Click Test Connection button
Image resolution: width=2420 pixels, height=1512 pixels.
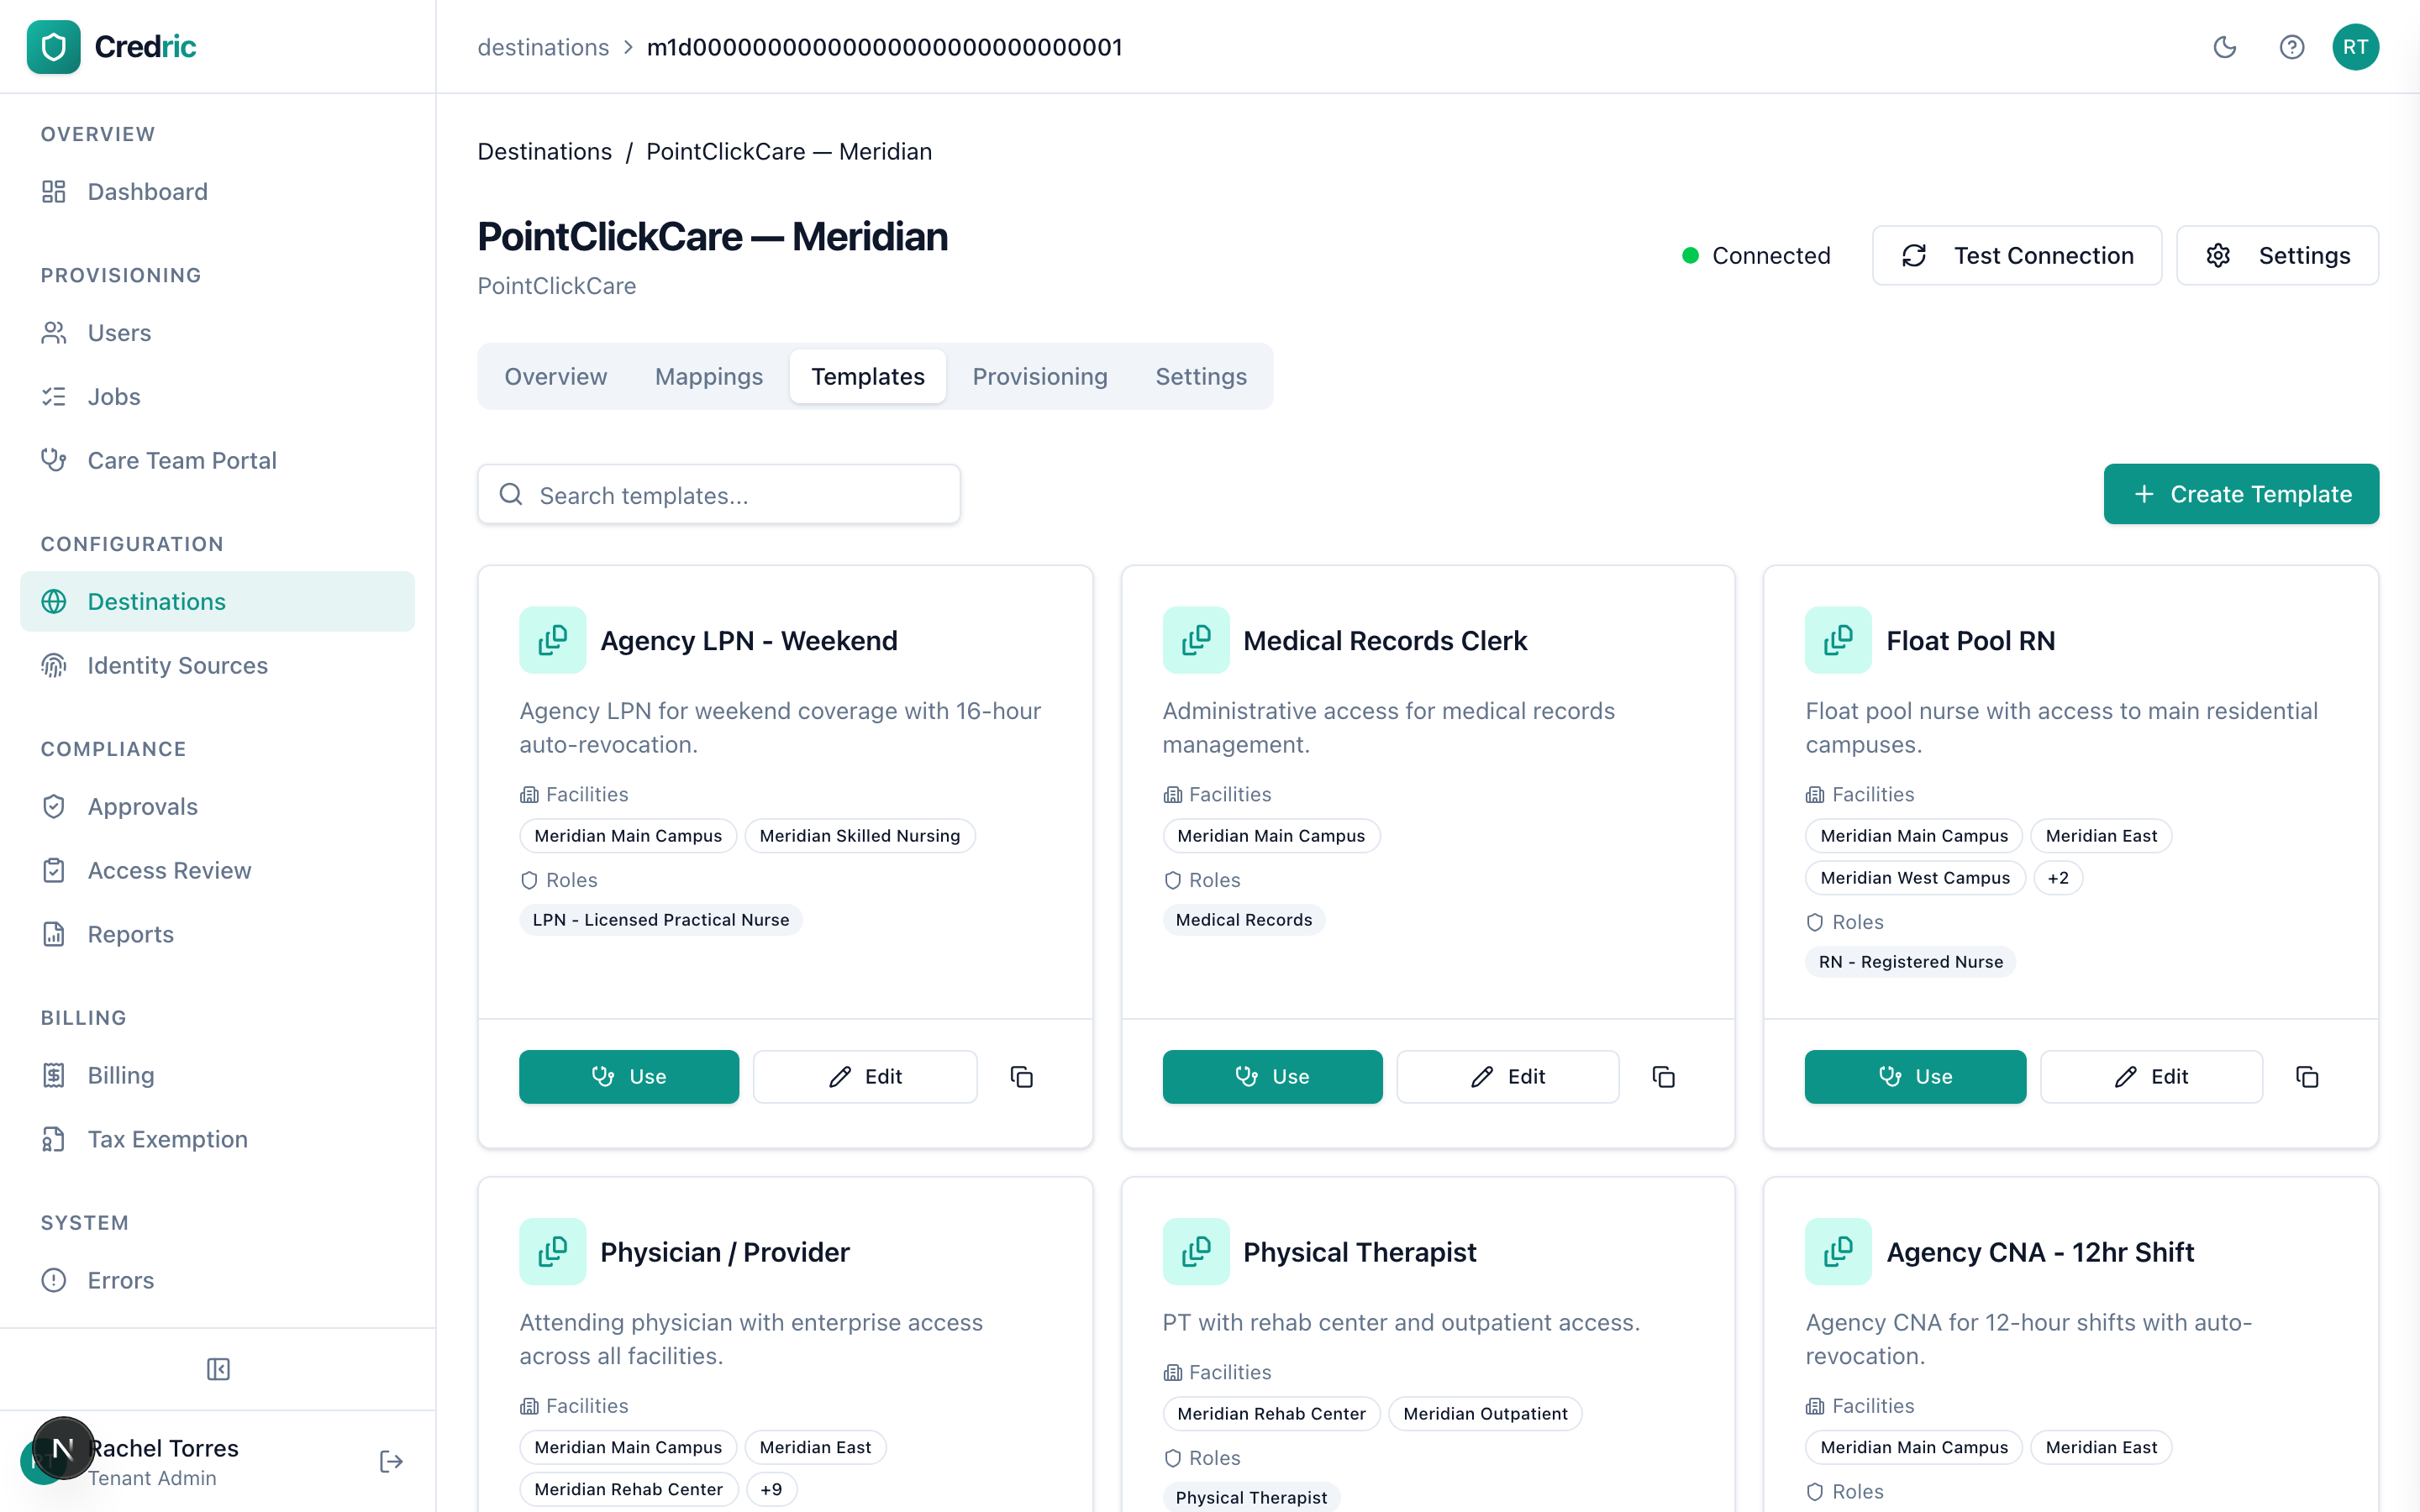coord(2016,256)
